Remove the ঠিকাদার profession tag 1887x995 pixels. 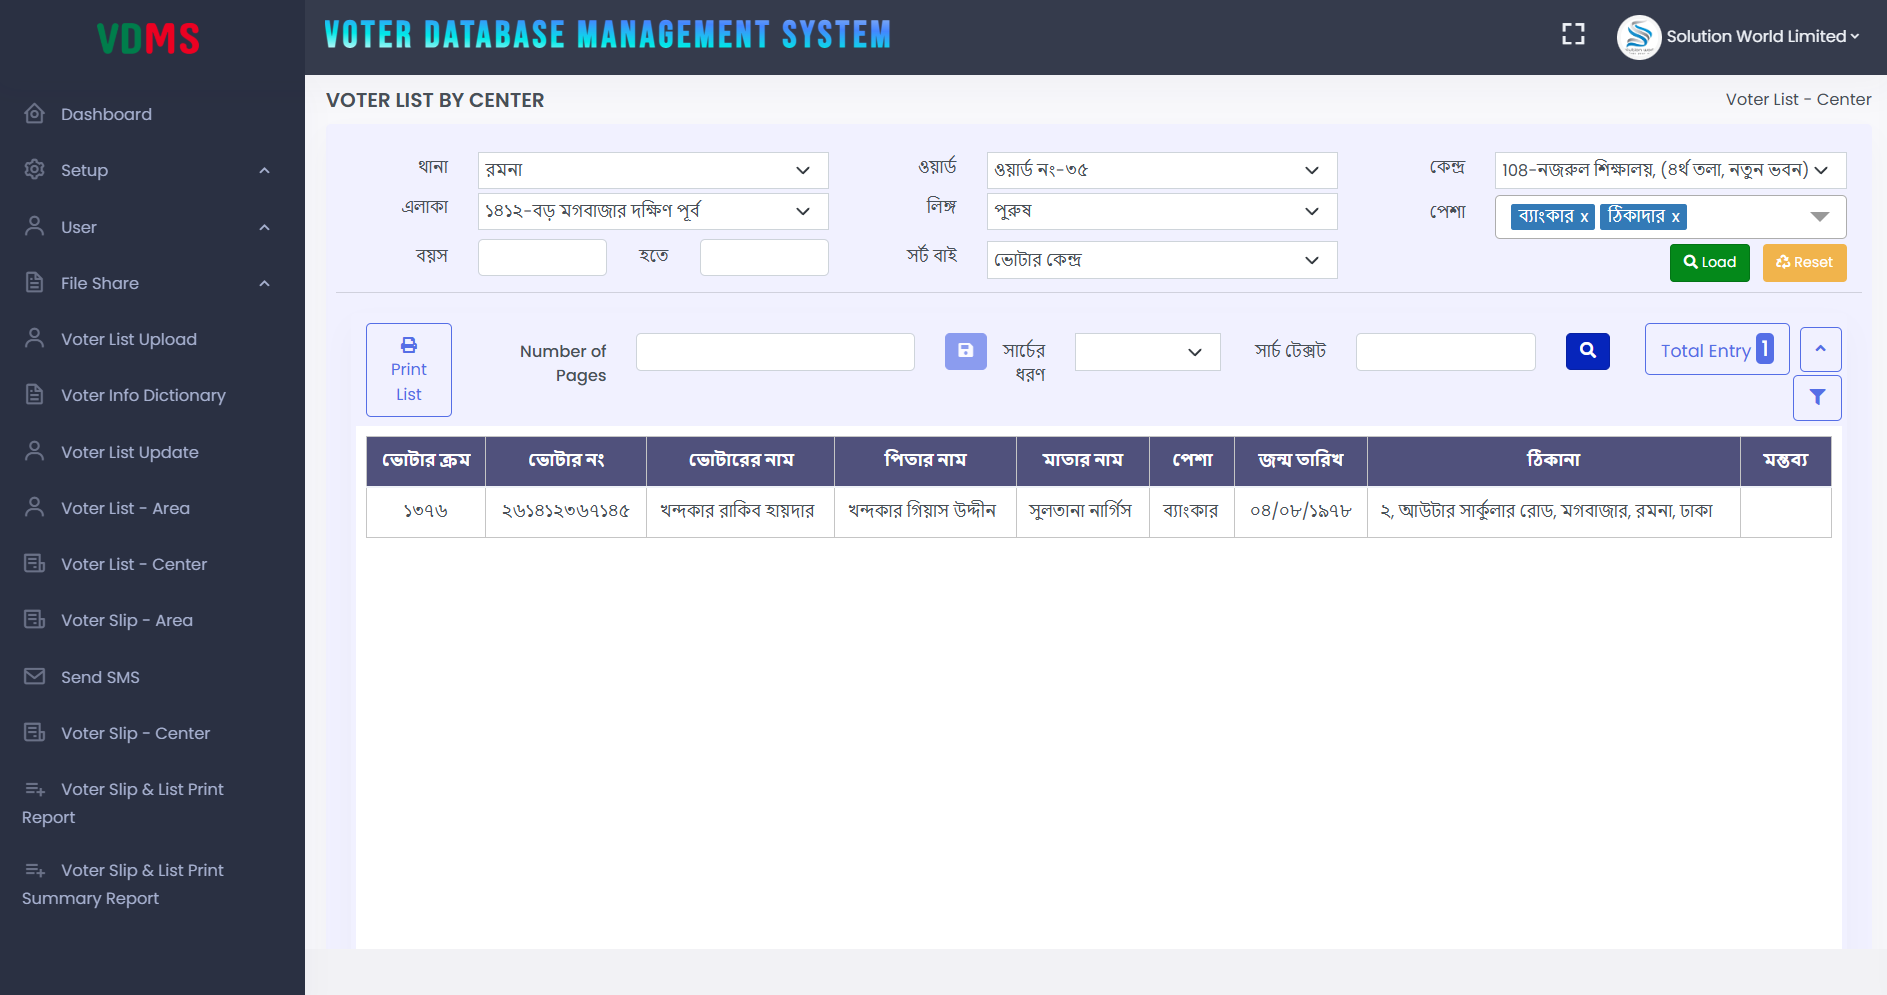point(1675,217)
